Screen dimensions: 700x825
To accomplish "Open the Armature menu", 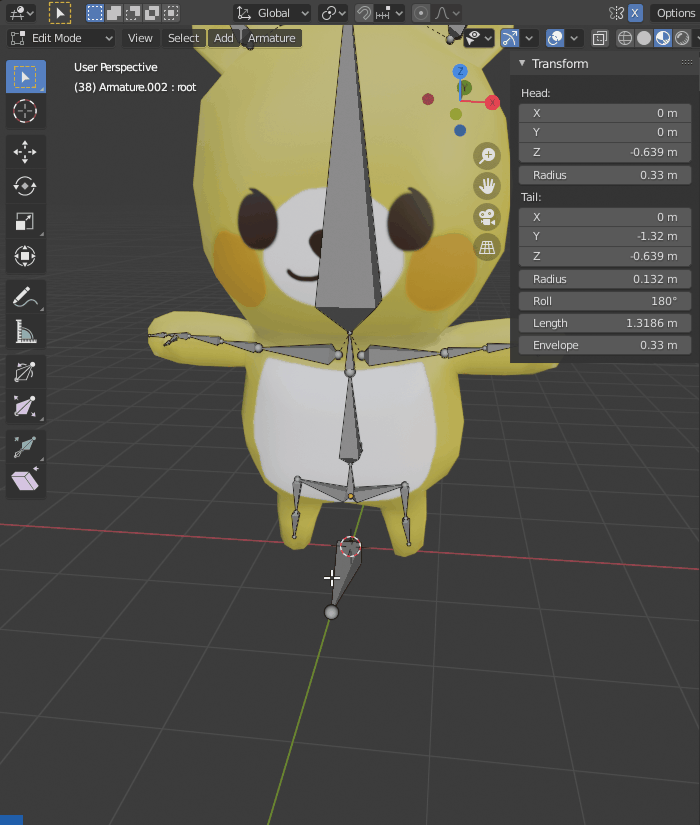I will (272, 38).
